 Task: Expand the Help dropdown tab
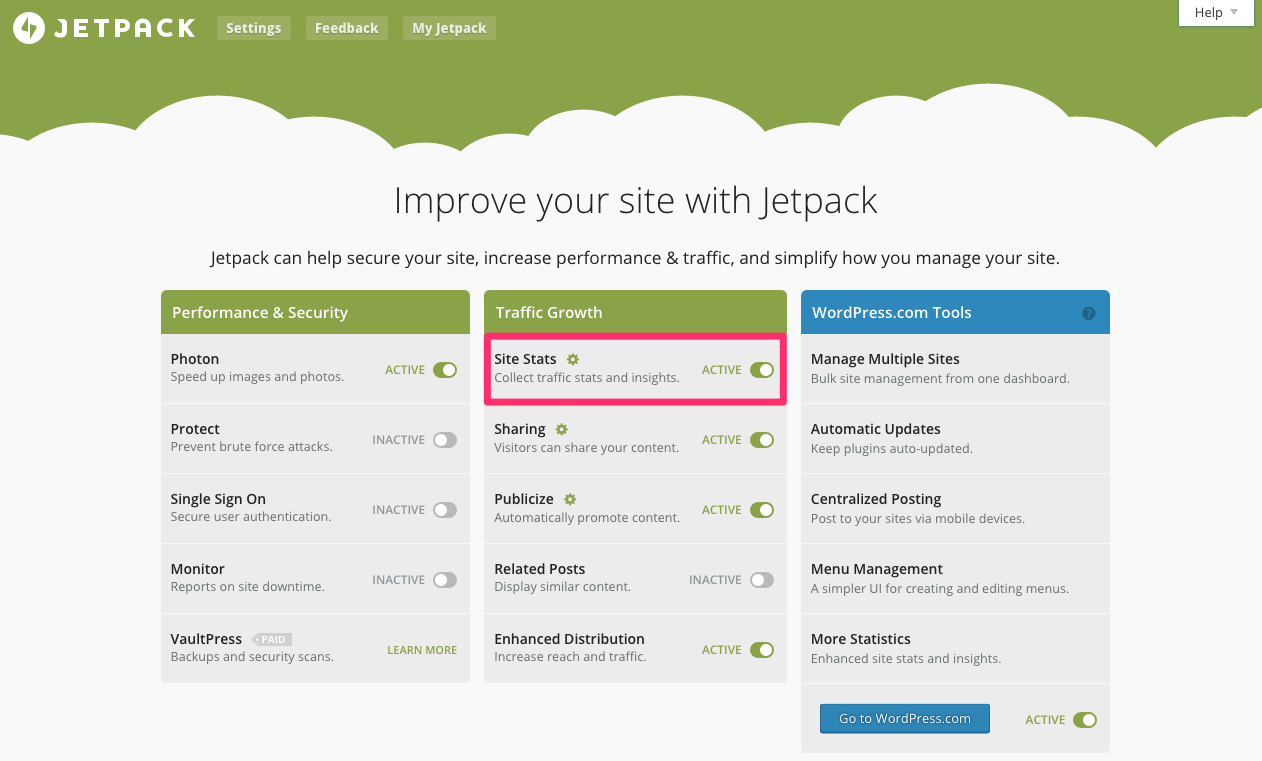[1216, 13]
